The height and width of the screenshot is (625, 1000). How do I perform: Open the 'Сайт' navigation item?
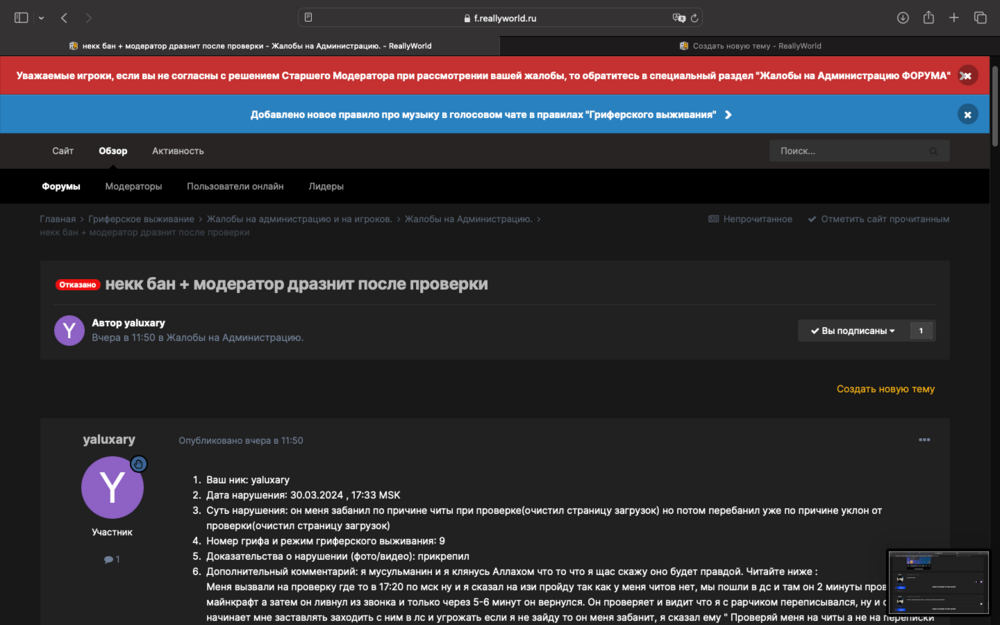(62, 151)
